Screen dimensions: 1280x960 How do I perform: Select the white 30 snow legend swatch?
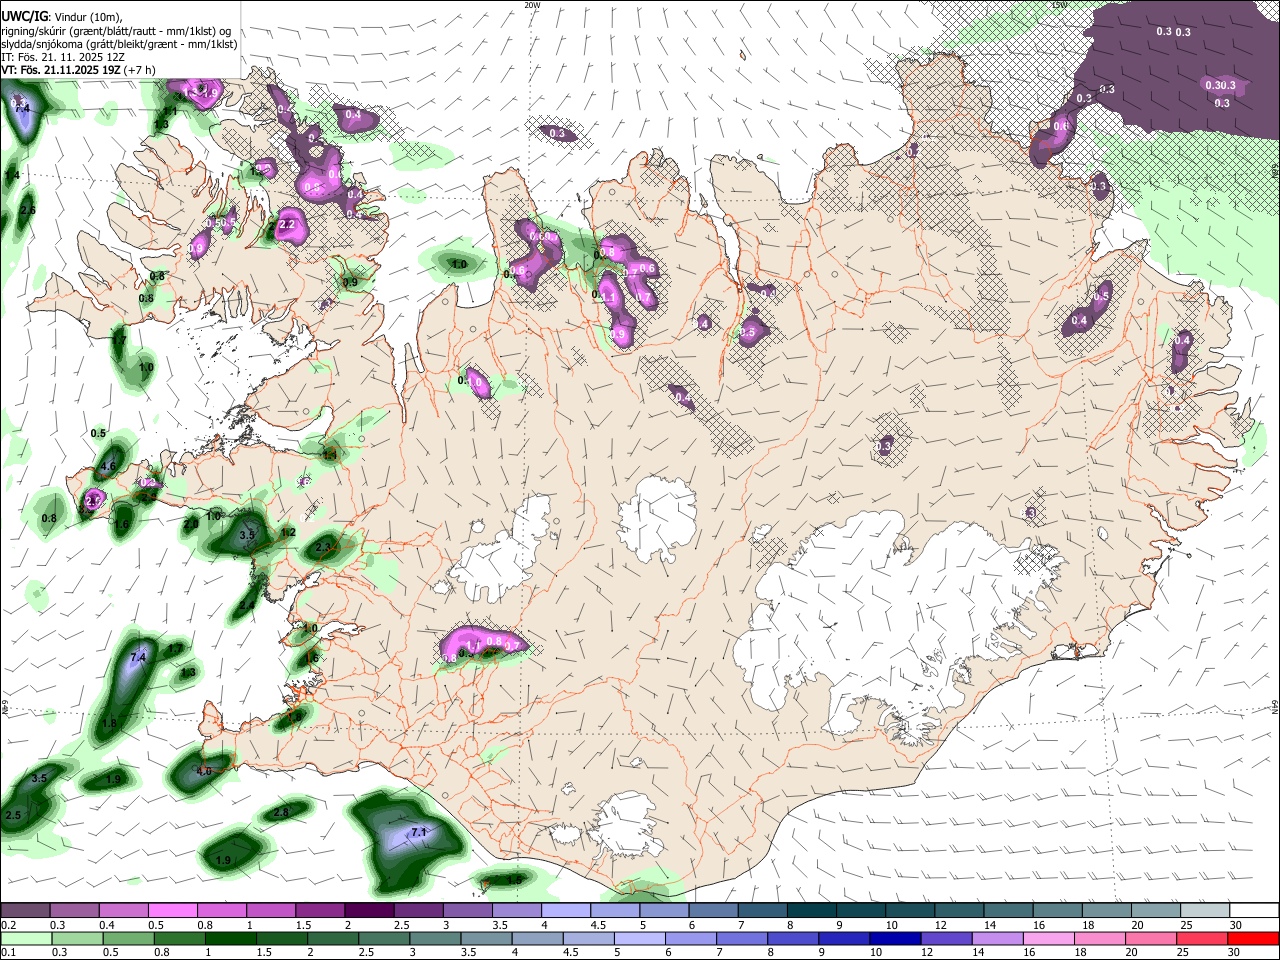click(x=1254, y=911)
